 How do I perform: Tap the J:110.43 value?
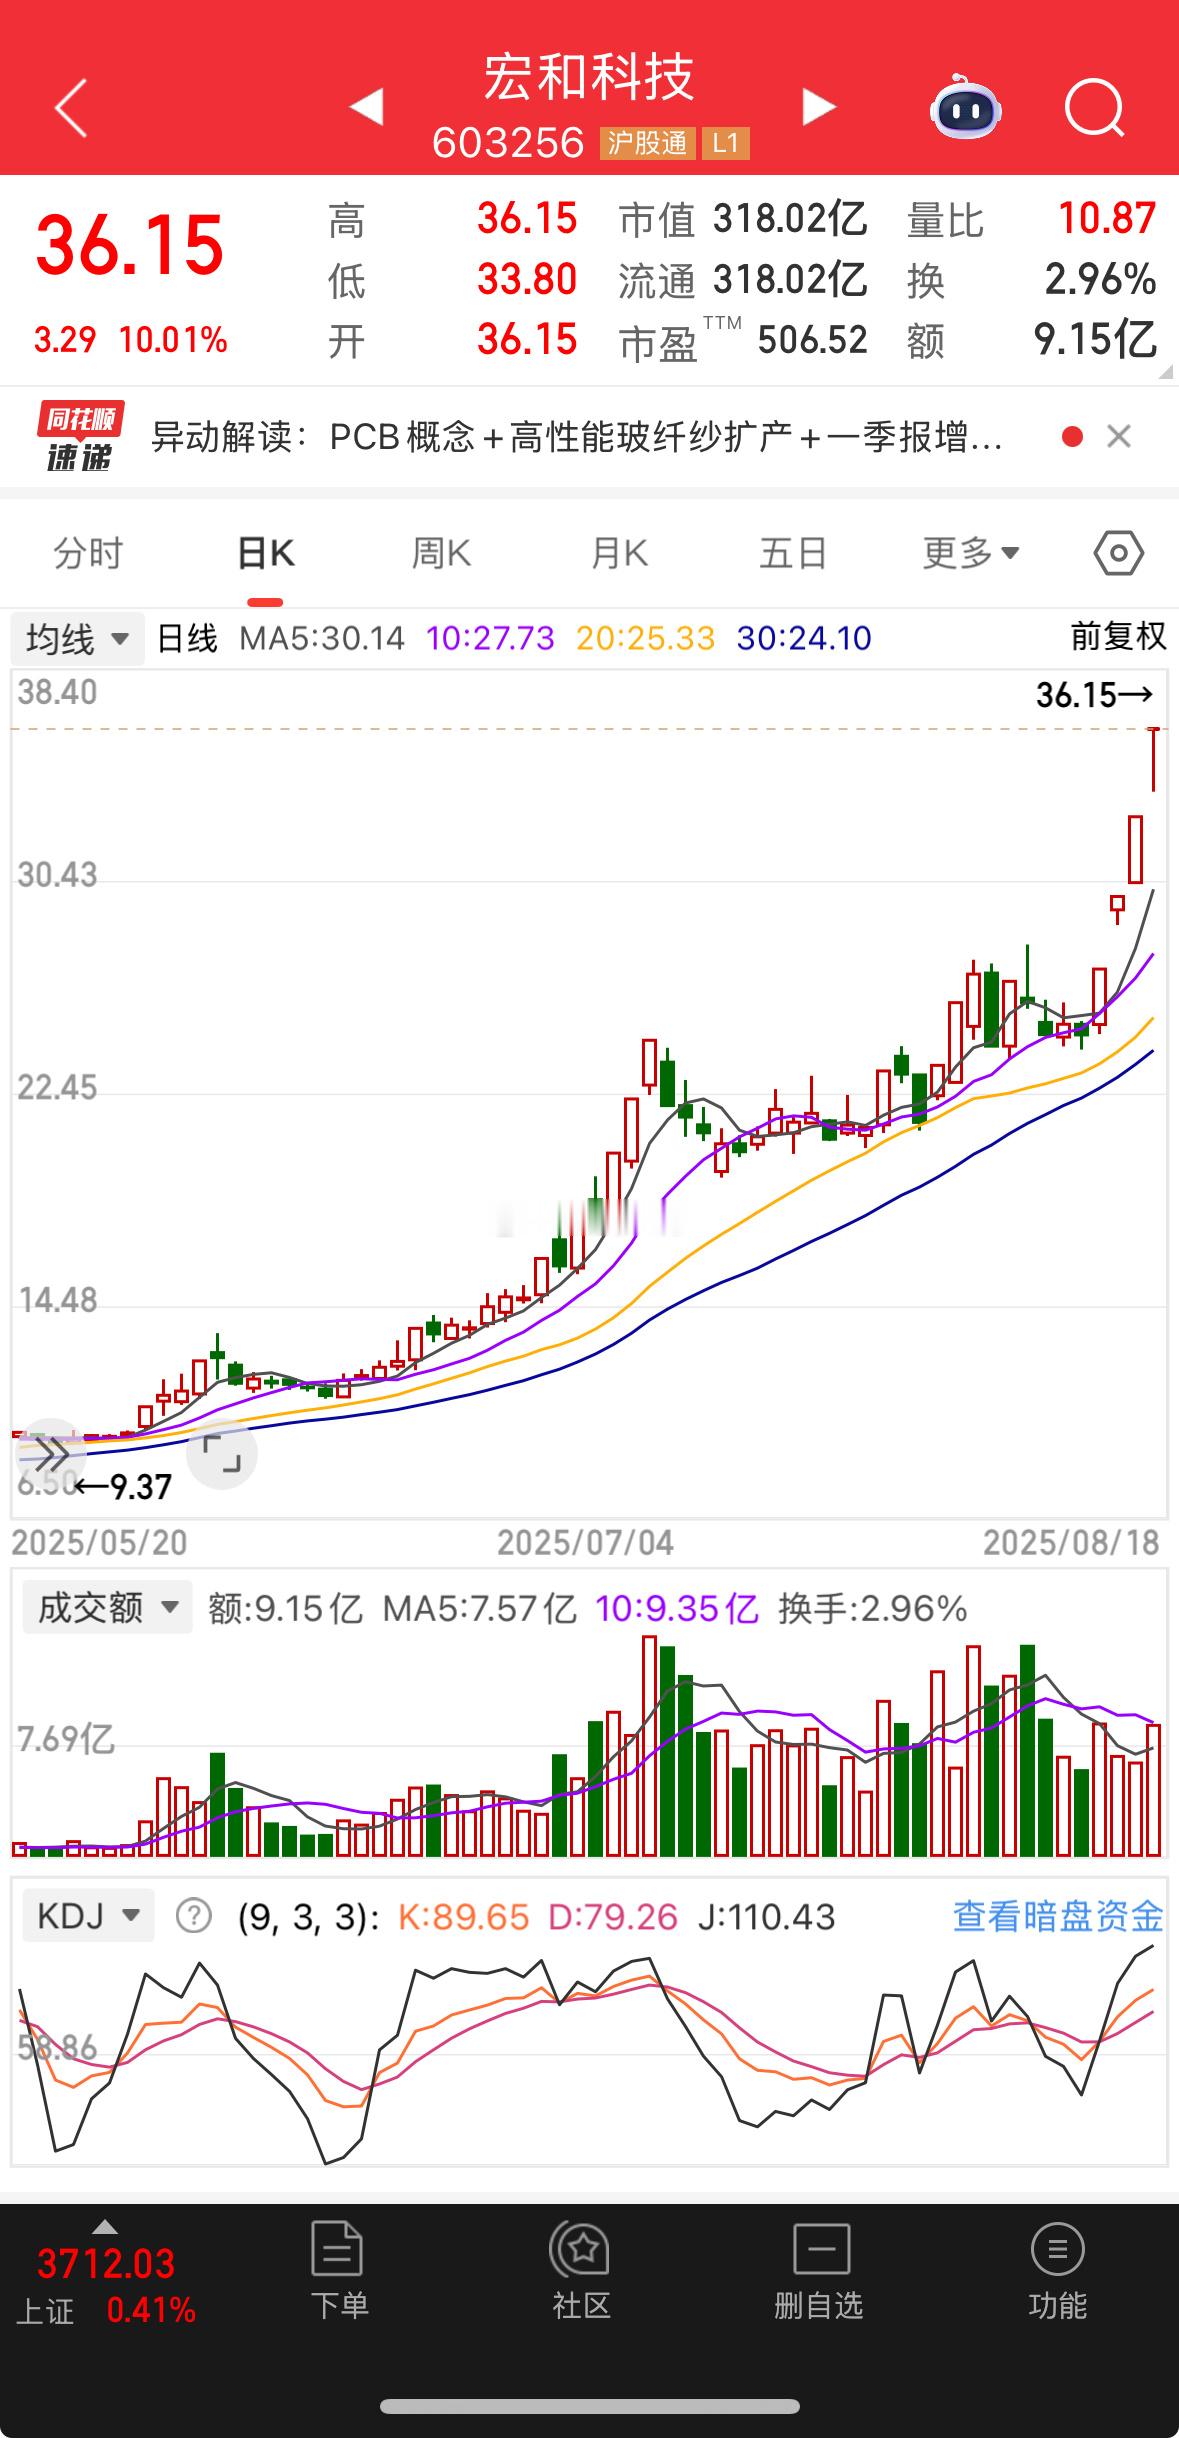coord(766,1916)
